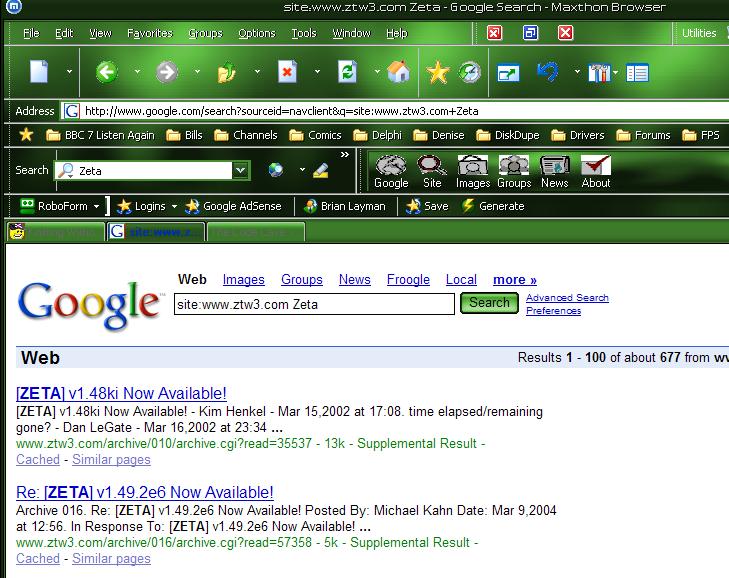Click the highlighter pen icon
The image size is (729, 578).
pyautogui.click(x=321, y=171)
